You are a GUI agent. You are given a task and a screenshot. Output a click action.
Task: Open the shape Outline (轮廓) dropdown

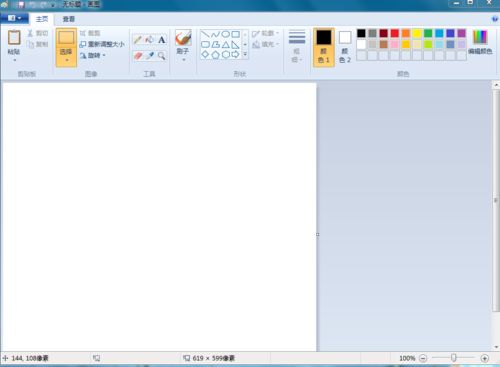pyautogui.click(x=266, y=33)
